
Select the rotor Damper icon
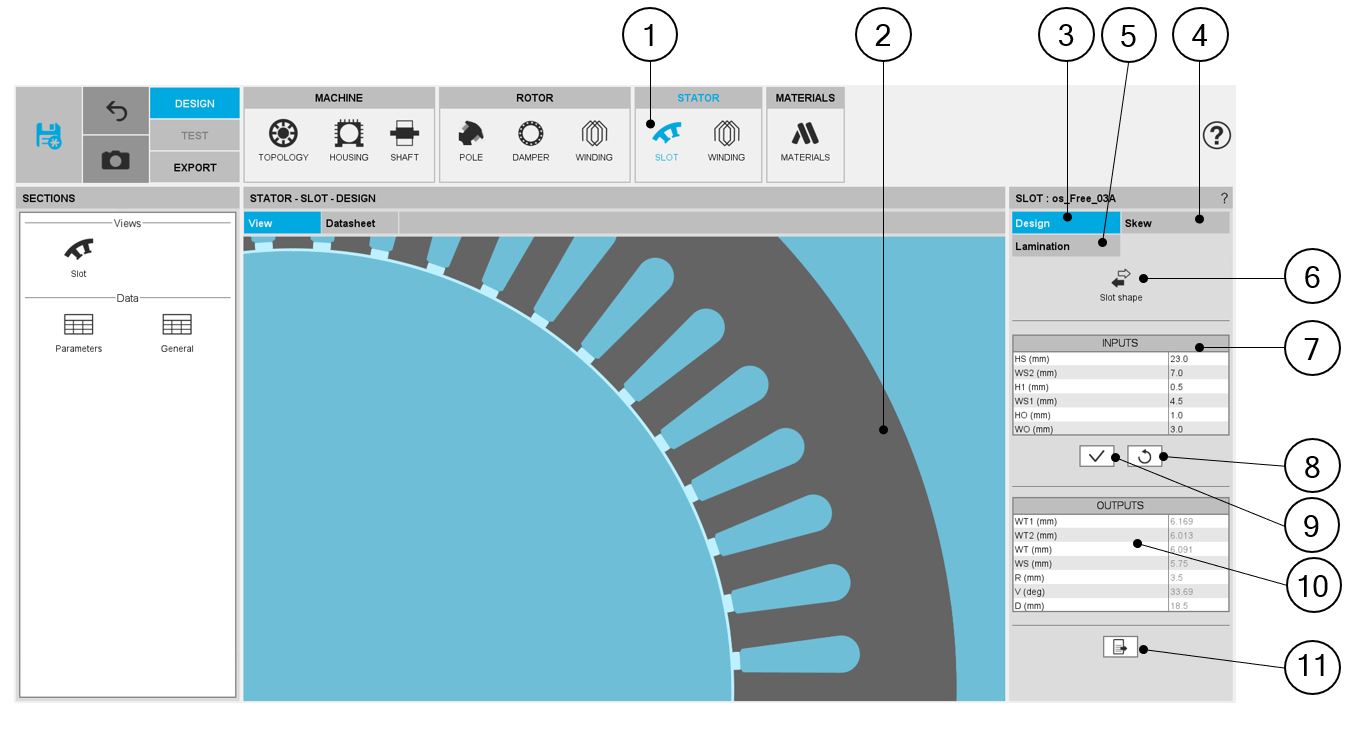530,141
